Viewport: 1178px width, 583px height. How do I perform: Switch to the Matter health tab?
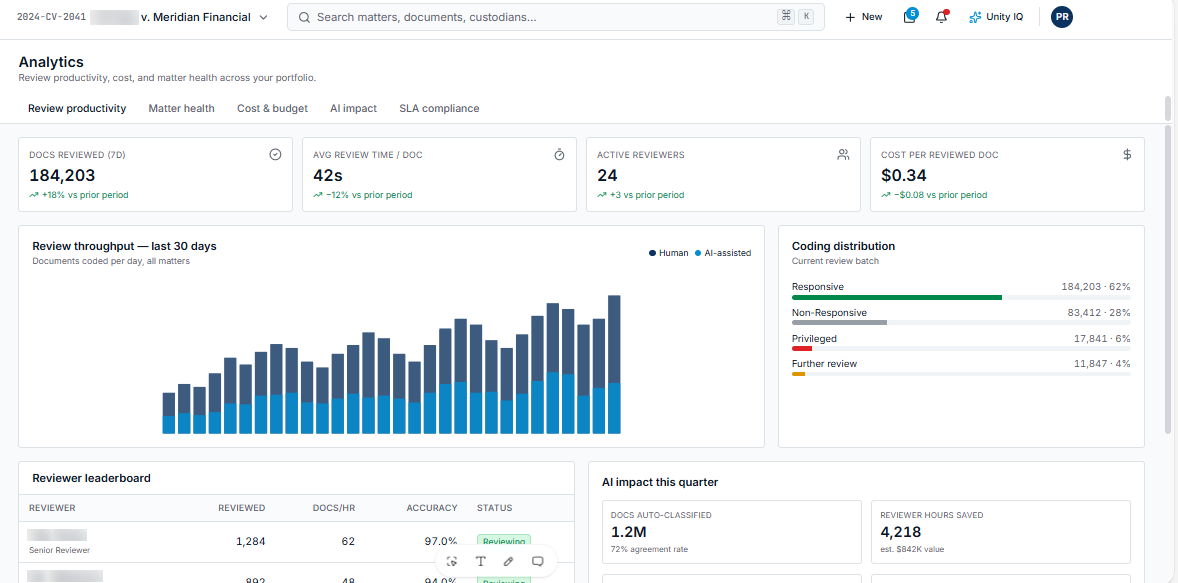181,108
